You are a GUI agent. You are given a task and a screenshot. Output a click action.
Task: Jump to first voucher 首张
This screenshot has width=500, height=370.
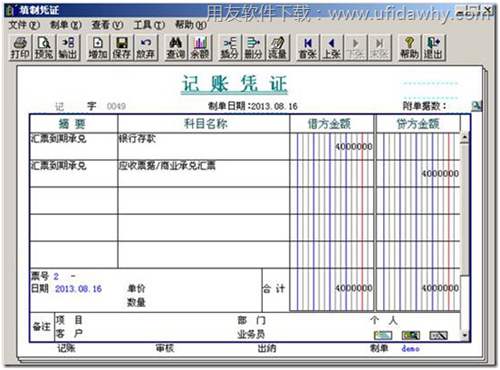tap(308, 48)
